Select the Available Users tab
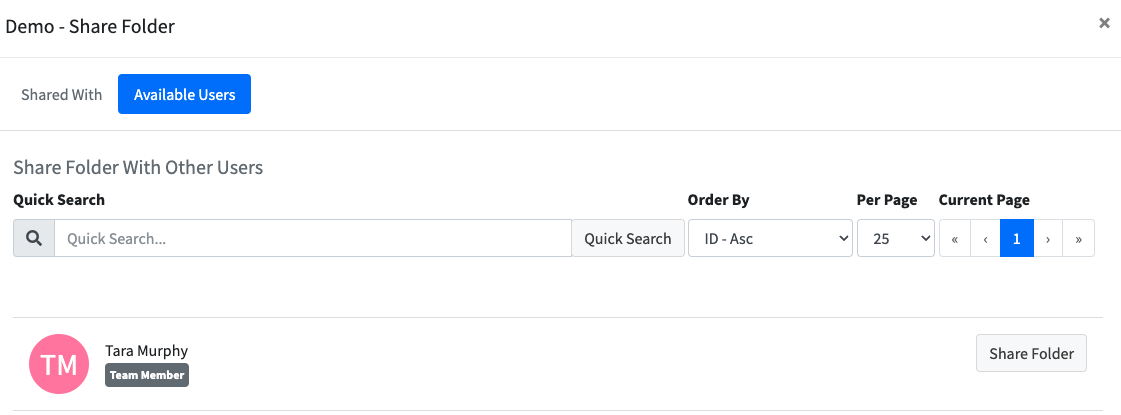 tap(184, 94)
